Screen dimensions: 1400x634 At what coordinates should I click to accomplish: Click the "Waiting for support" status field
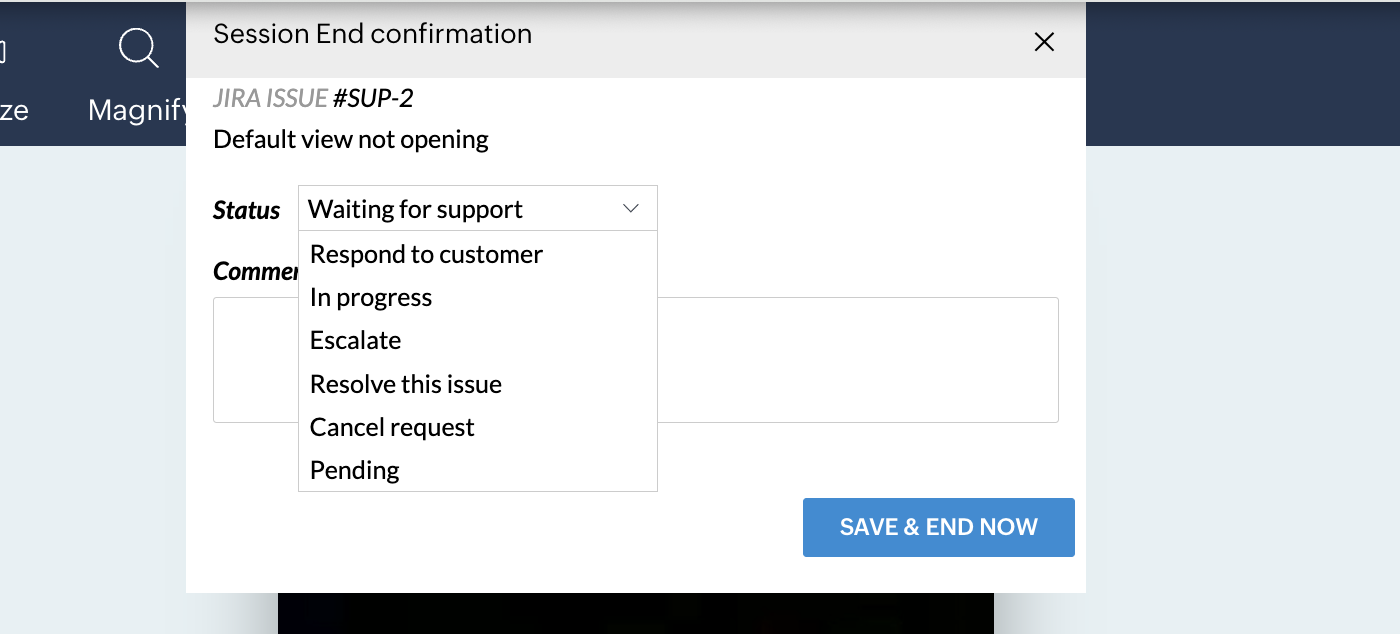point(415,209)
